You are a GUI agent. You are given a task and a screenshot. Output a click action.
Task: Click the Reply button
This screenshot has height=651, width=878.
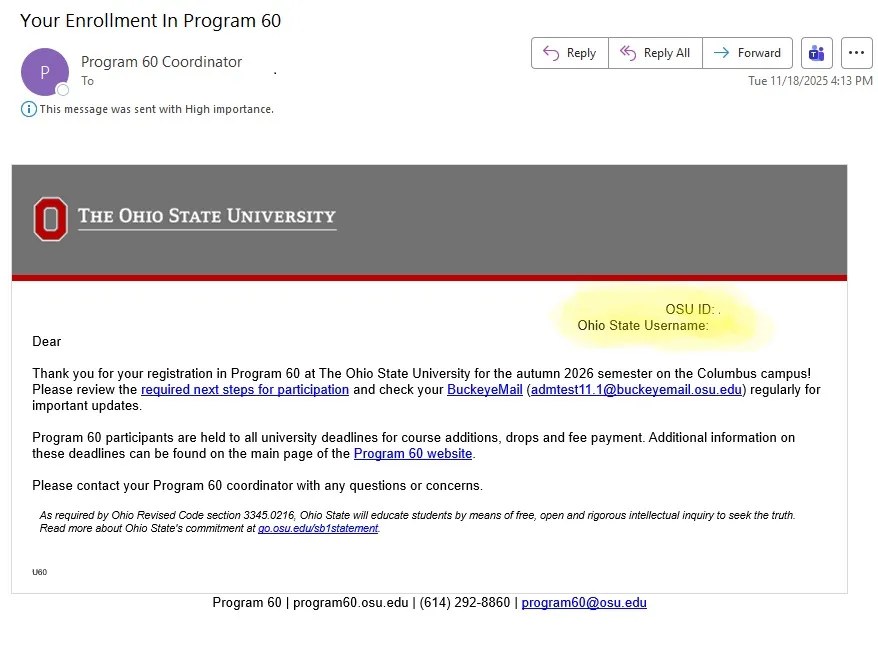pos(569,53)
